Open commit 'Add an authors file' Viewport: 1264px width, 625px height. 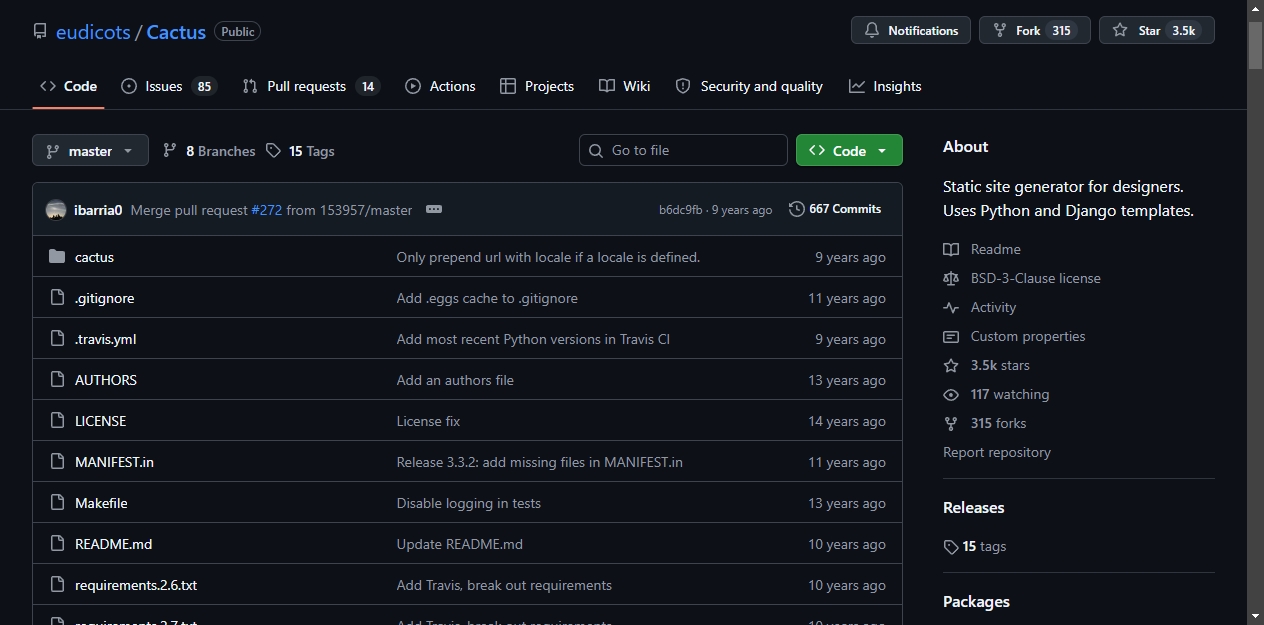point(455,380)
